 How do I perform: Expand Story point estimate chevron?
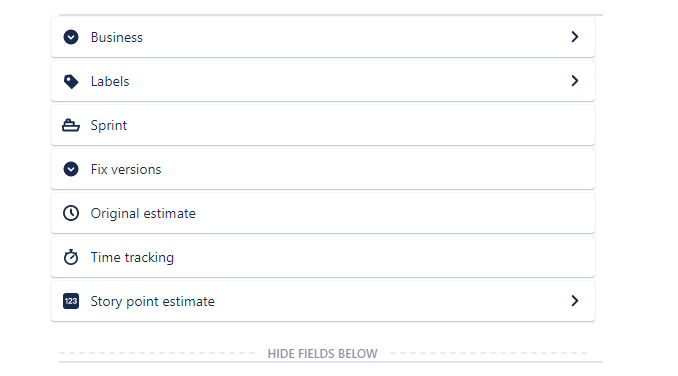coord(575,301)
